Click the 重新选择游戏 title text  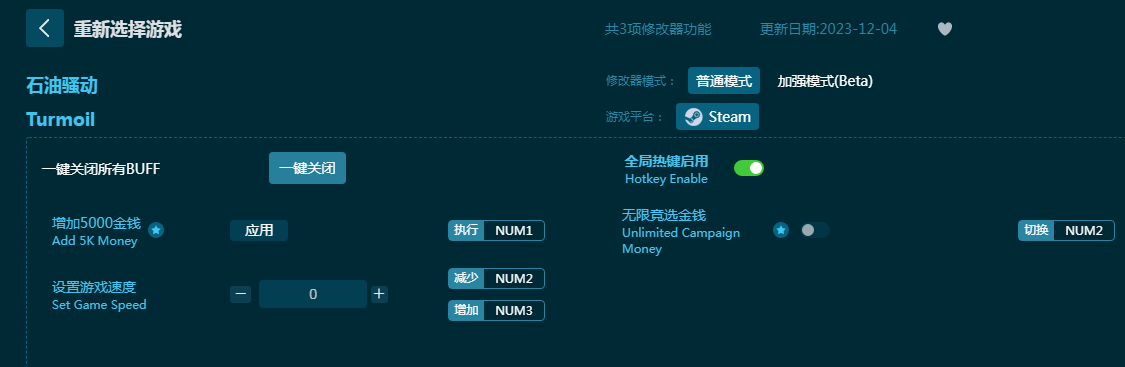pyautogui.click(x=128, y=29)
